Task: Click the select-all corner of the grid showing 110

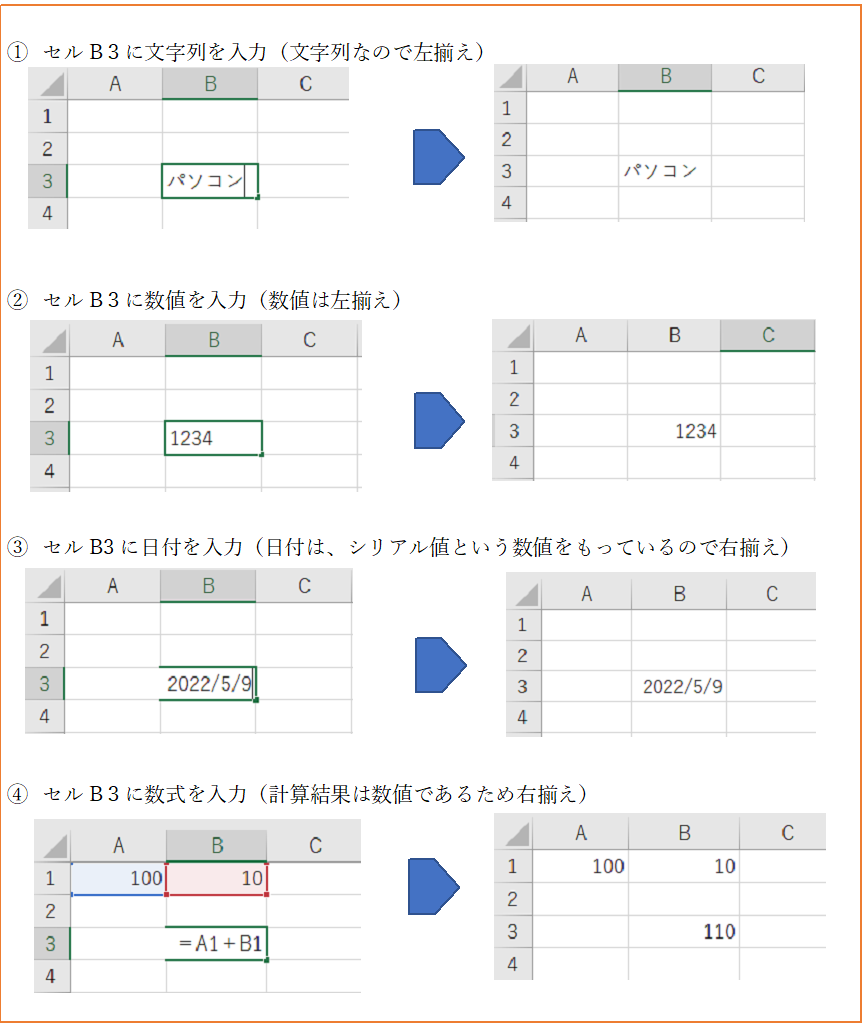Action: coord(513,834)
